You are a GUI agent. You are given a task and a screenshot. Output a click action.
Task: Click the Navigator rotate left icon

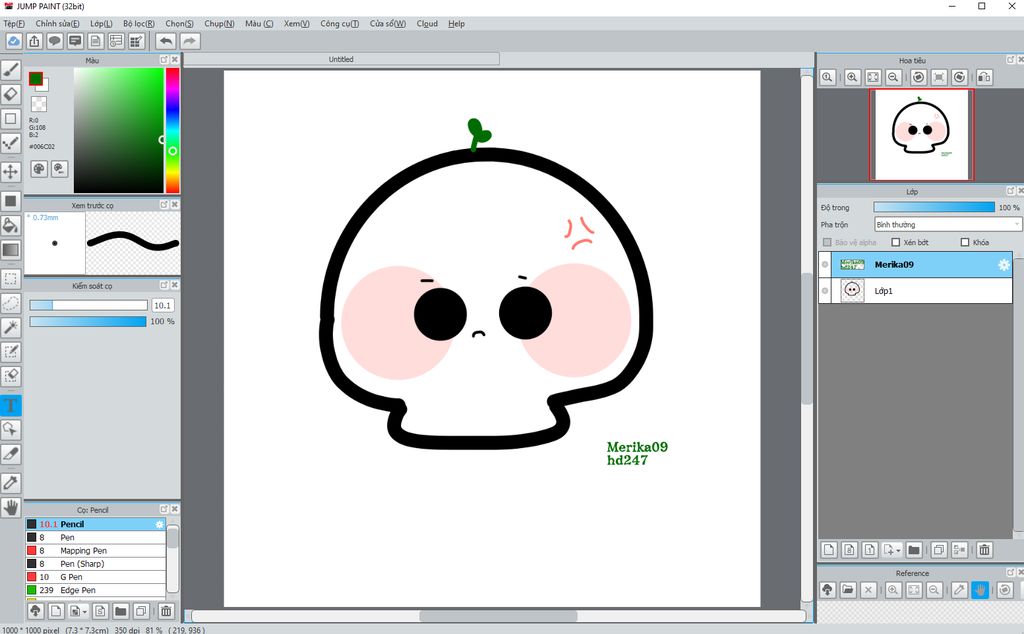(918, 77)
